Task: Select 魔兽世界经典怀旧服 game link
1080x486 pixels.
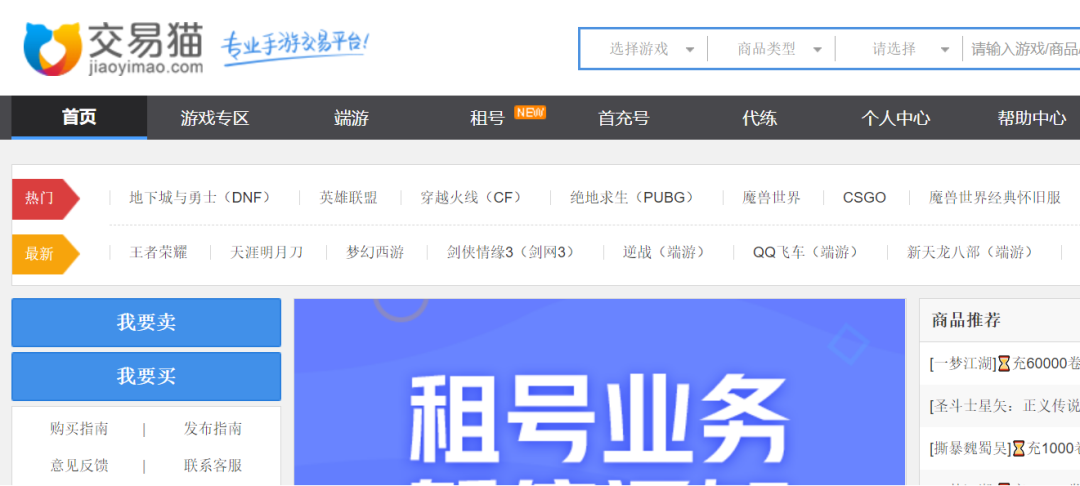Action: click(x=995, y=198)
